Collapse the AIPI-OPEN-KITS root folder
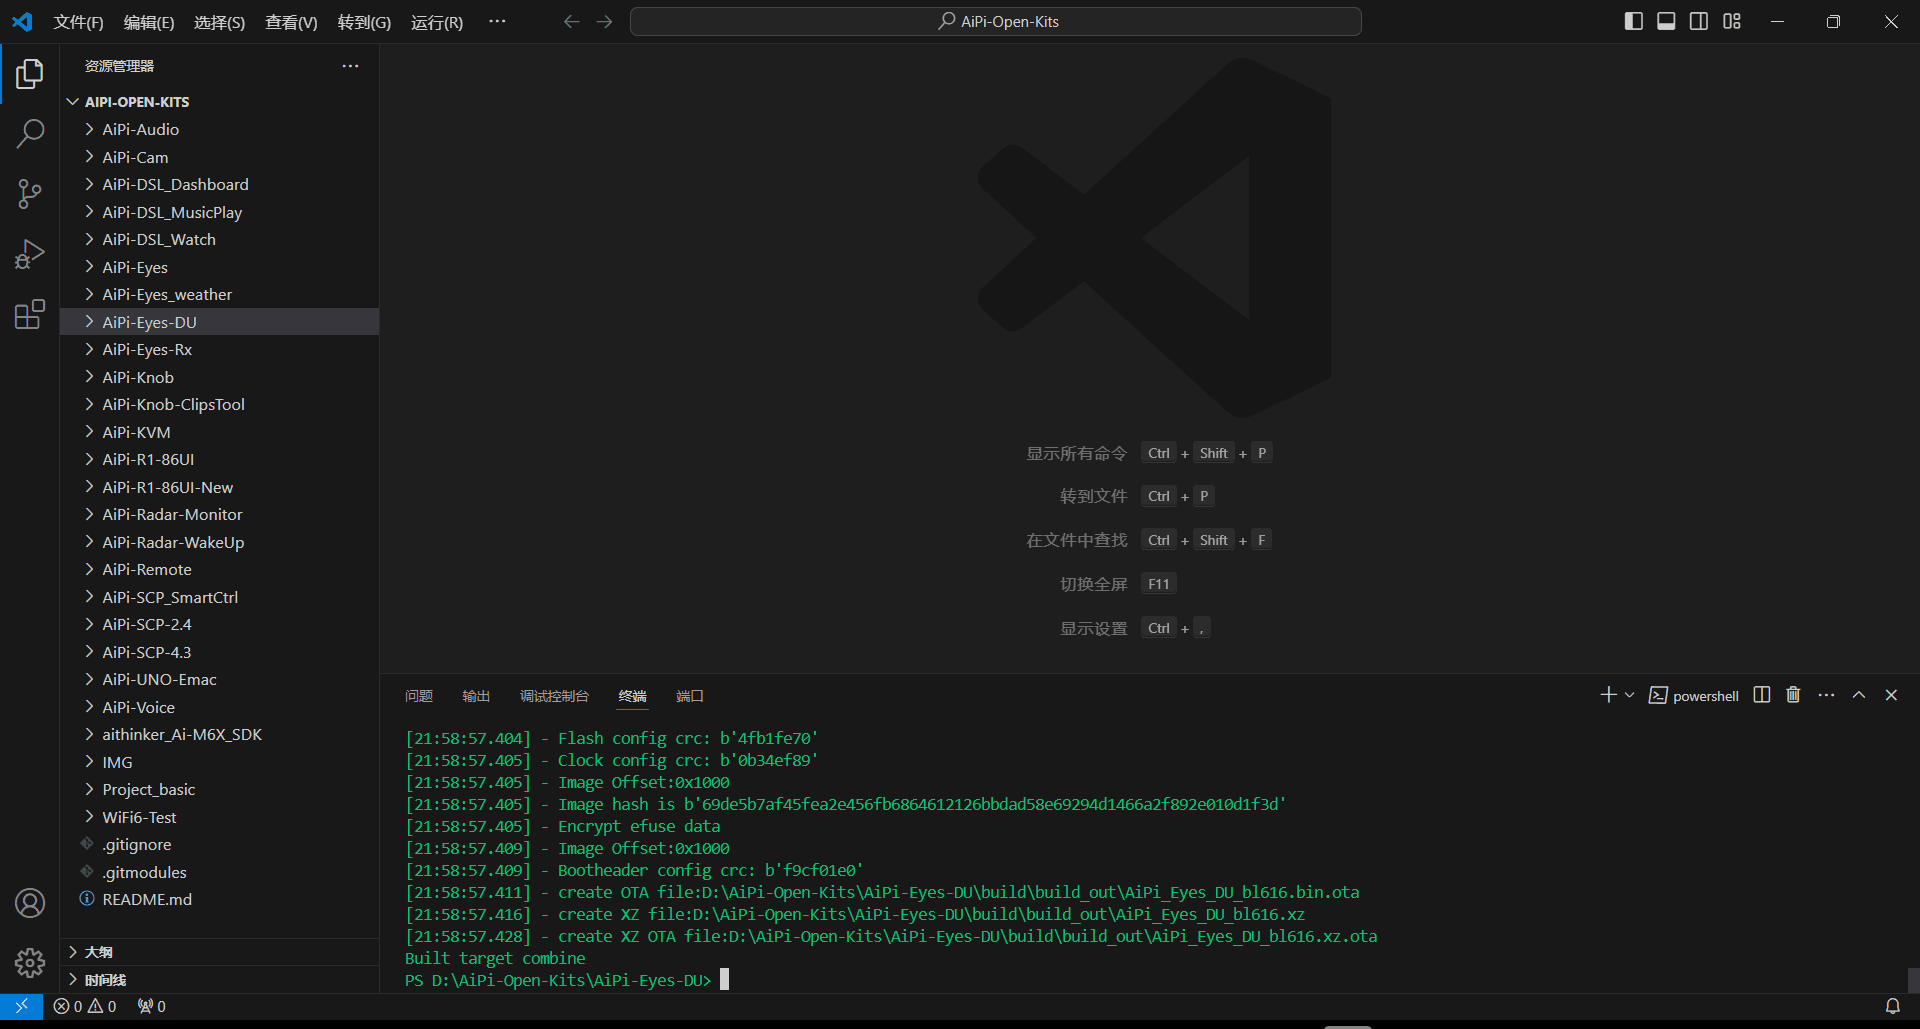The width and height of the screenshot is (1920, 1029). pos(220,102)
